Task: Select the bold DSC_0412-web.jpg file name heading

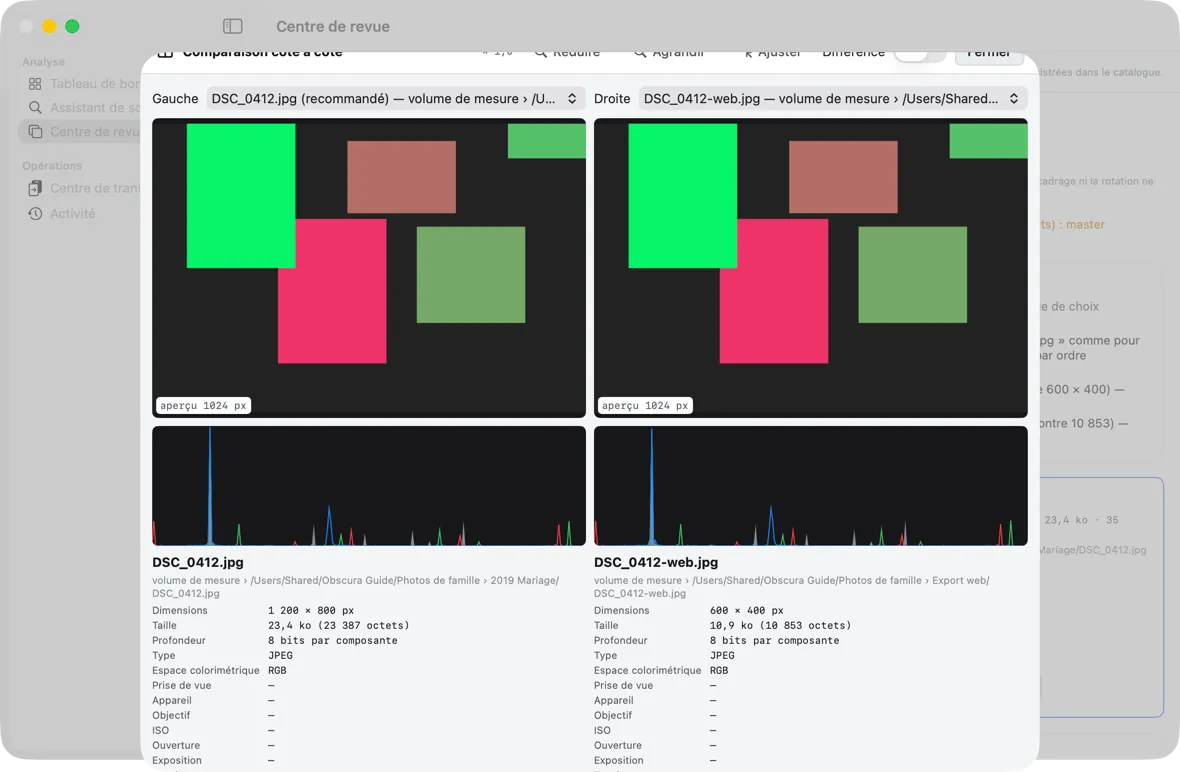Action: pos(656,562)
